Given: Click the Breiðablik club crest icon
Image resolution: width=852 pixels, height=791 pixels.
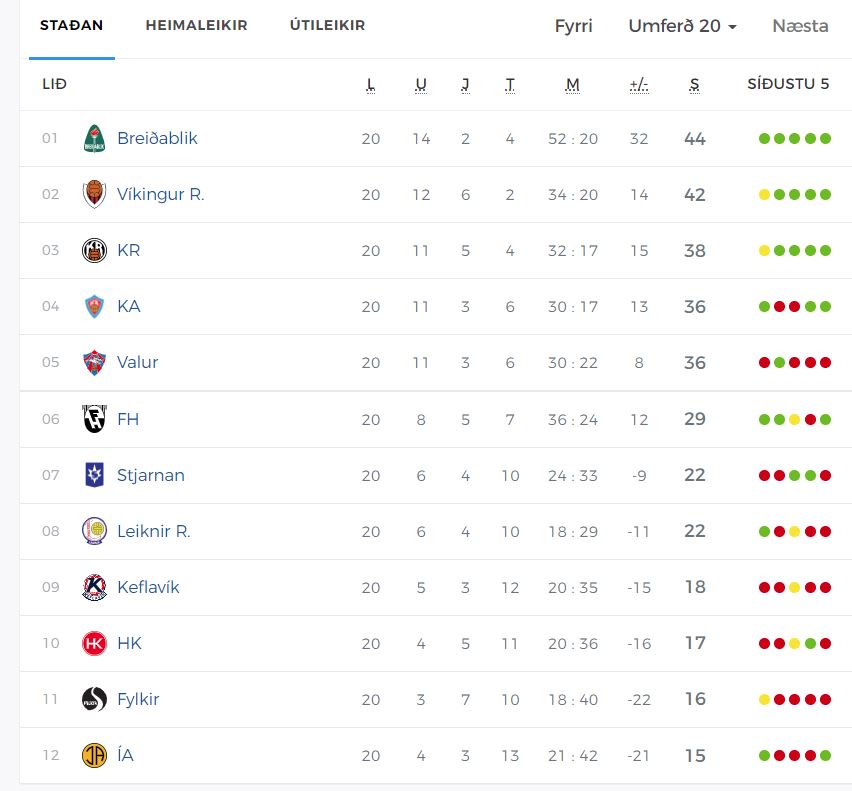Looking at the screenshot, I should tap(94, 138).
